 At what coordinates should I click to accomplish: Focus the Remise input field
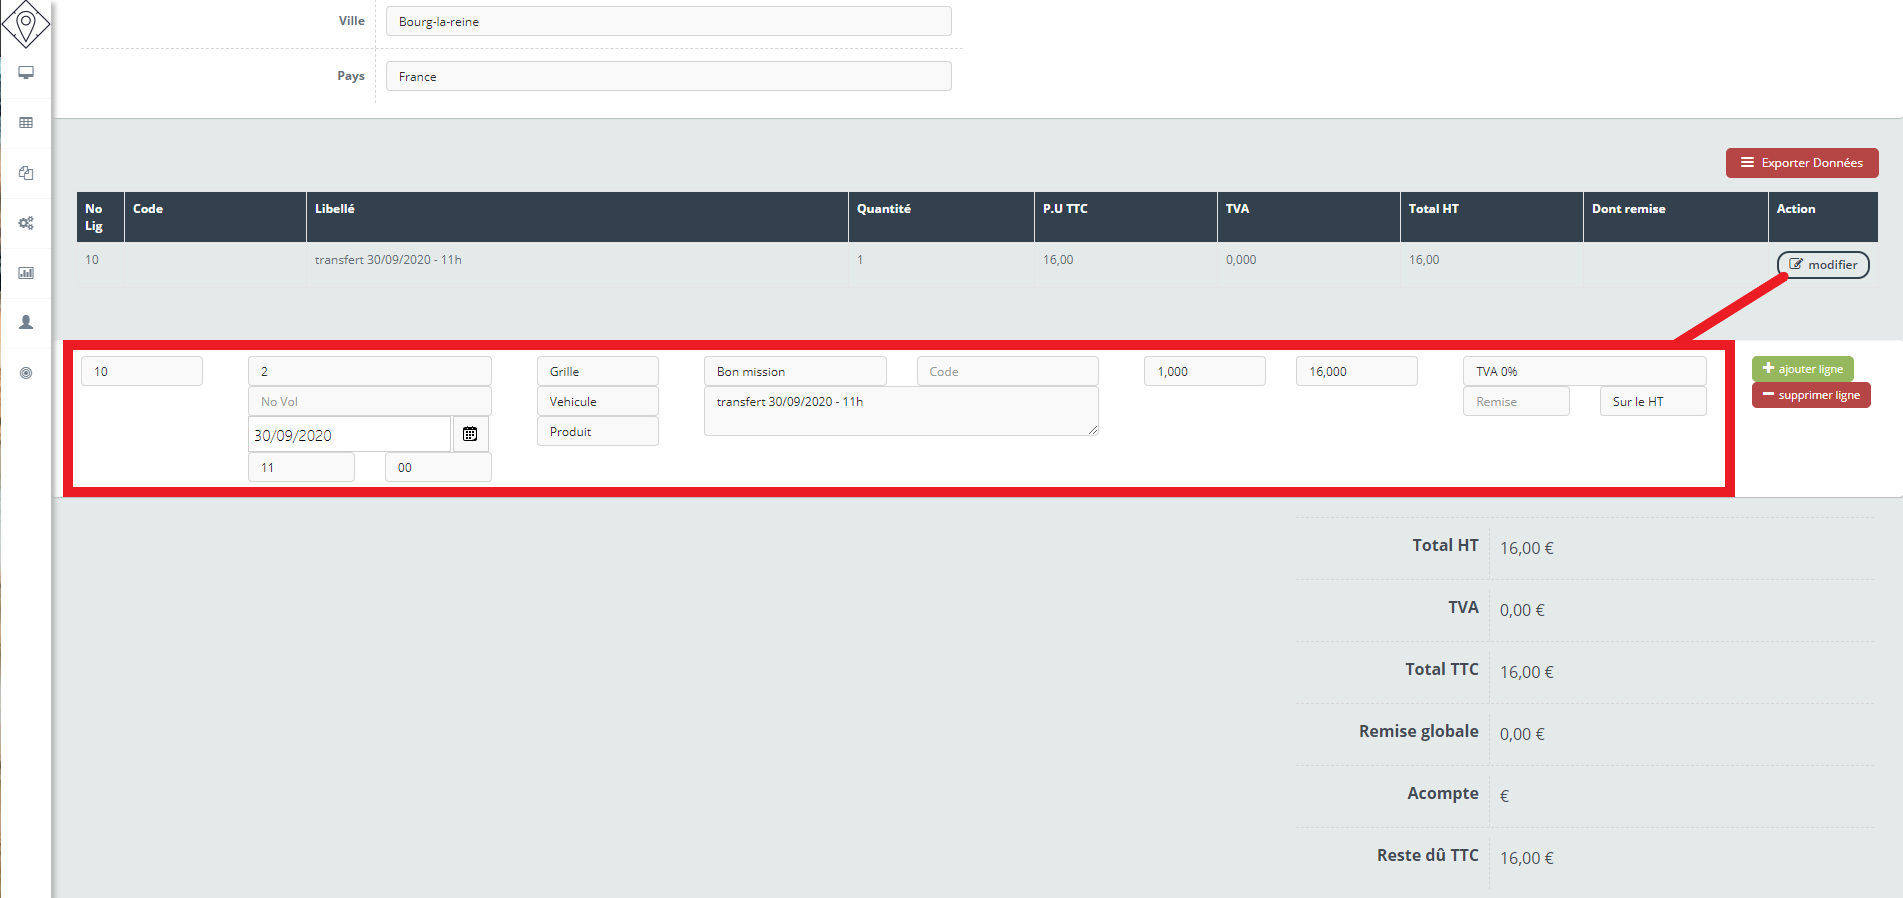tap(1515, 401)
